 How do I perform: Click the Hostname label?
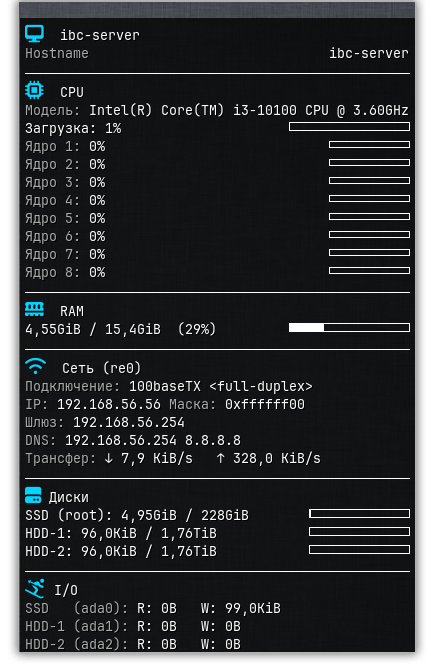[x=57, y=53]
